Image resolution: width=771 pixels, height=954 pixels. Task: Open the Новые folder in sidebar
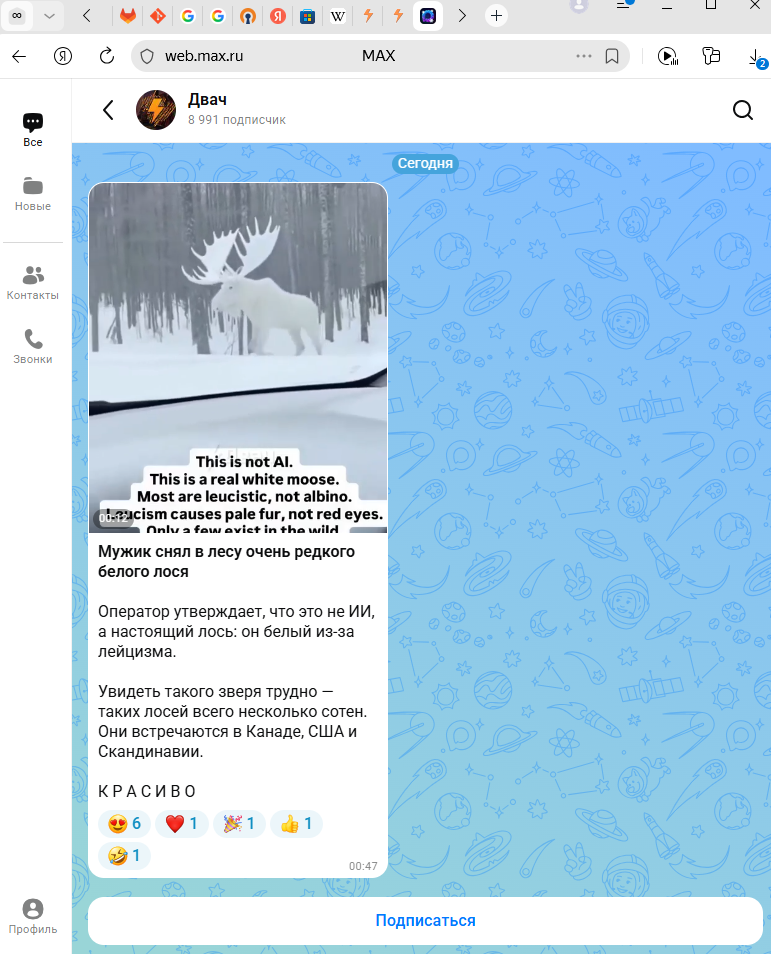[33, 194]
